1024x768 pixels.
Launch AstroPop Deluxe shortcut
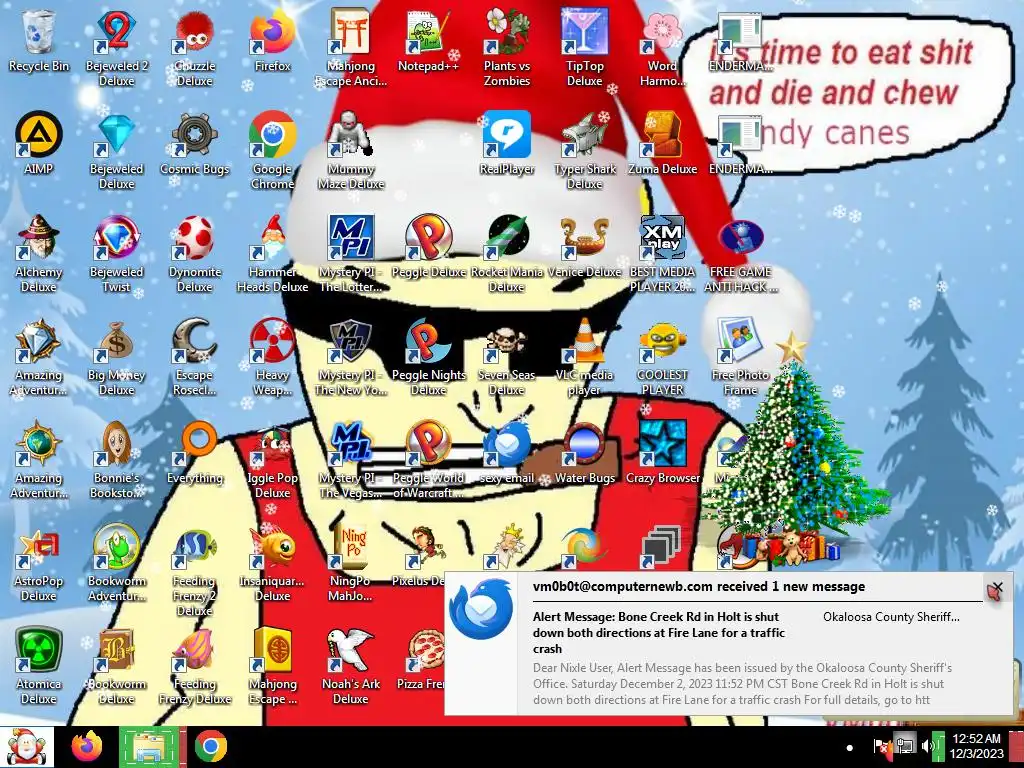[39, 563]
